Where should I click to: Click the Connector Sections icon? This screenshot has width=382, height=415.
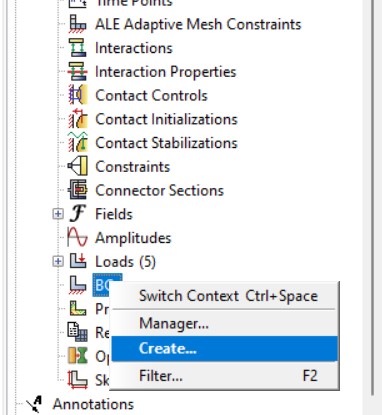pos(78,190)
